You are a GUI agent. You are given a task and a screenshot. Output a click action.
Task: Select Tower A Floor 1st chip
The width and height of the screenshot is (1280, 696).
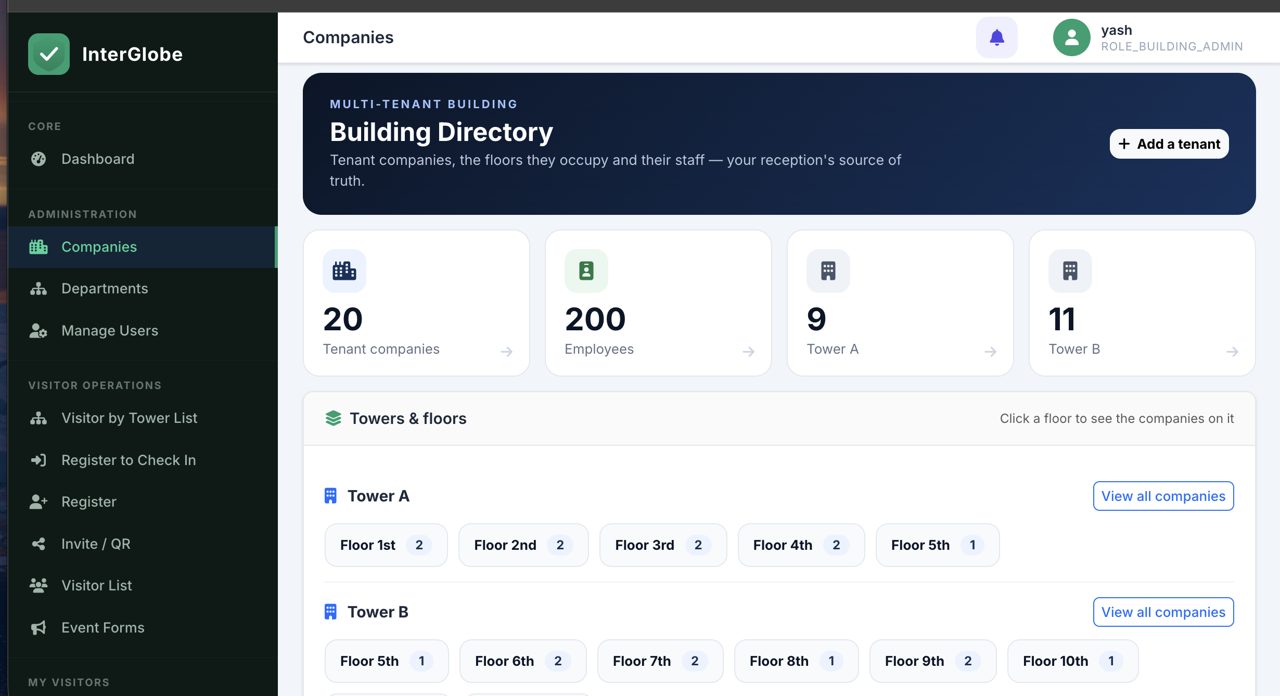point(386,545)
